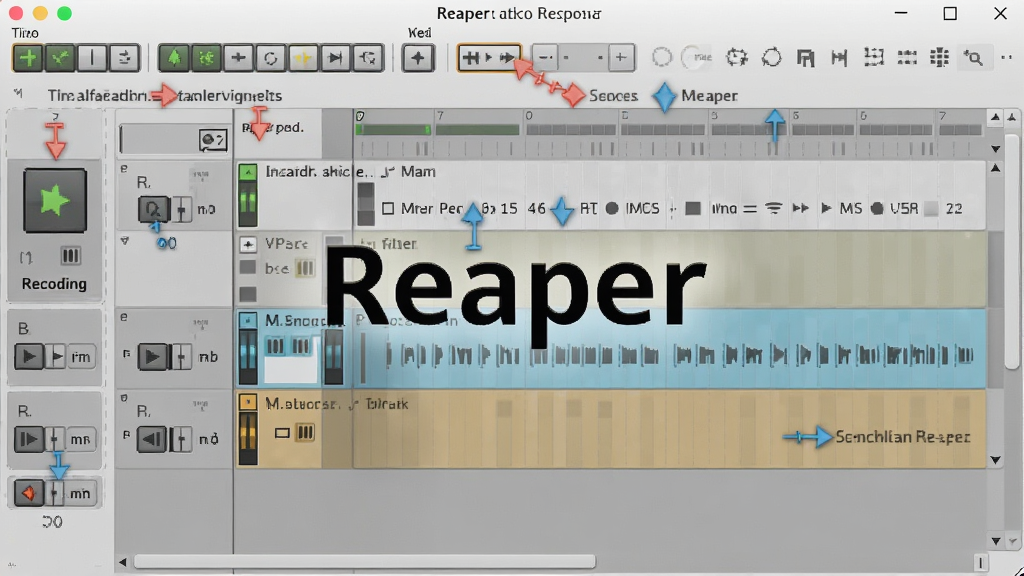The height and width of the screenshot is (576, 1024).
Task: Click the minus stepper button in toolbar
Action: (545, 57)
